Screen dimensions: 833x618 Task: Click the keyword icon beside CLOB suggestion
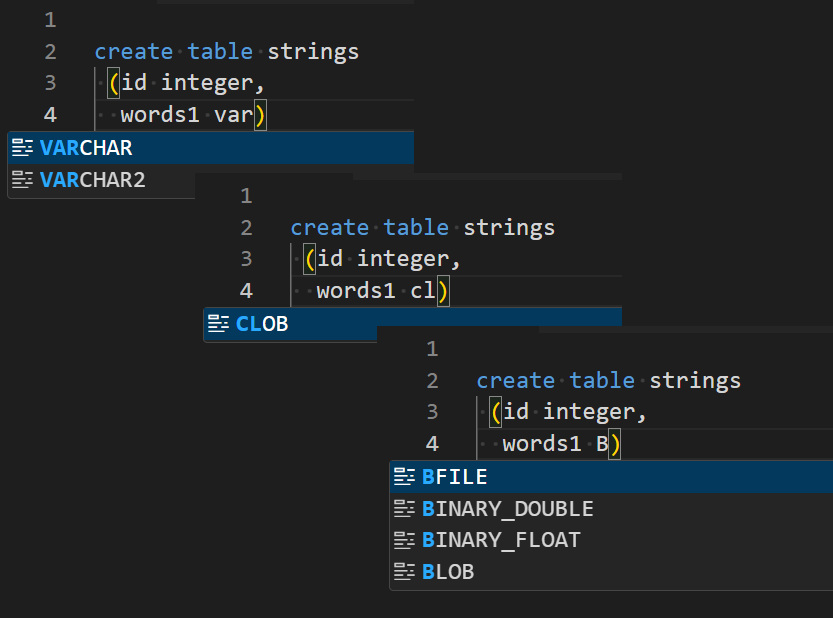[218, 323]
